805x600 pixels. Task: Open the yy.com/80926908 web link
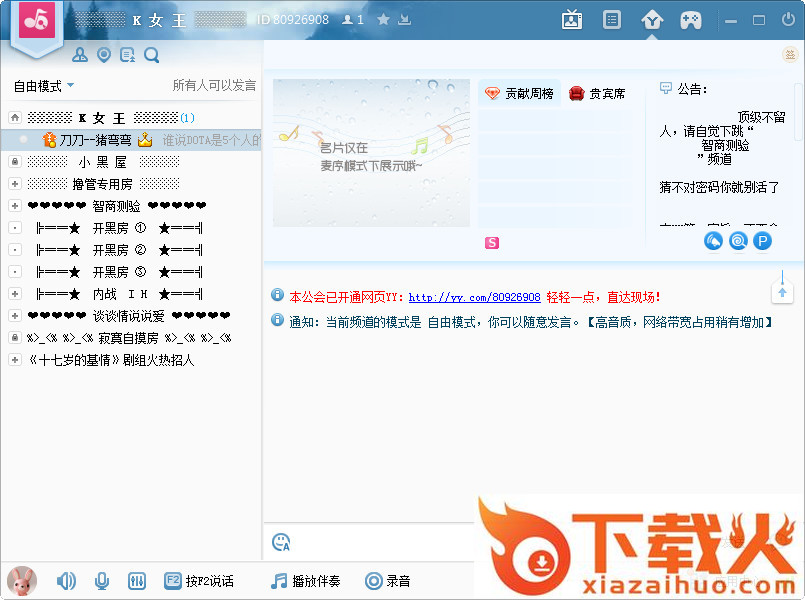pos(474,297)
